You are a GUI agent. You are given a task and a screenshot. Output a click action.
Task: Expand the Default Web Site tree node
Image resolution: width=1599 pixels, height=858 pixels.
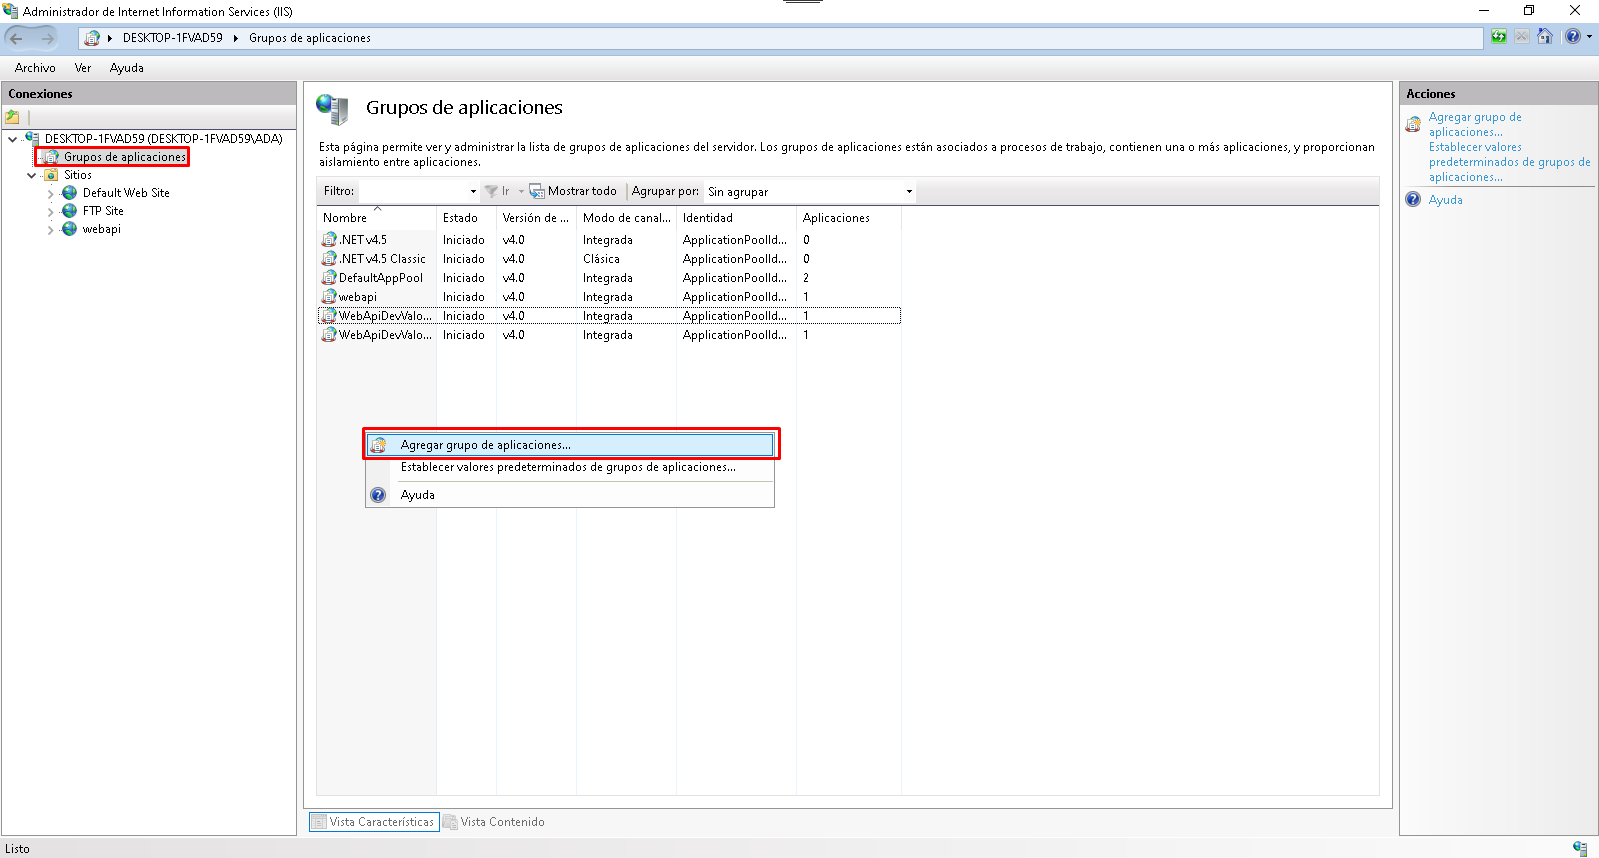(x=51, y=194)
